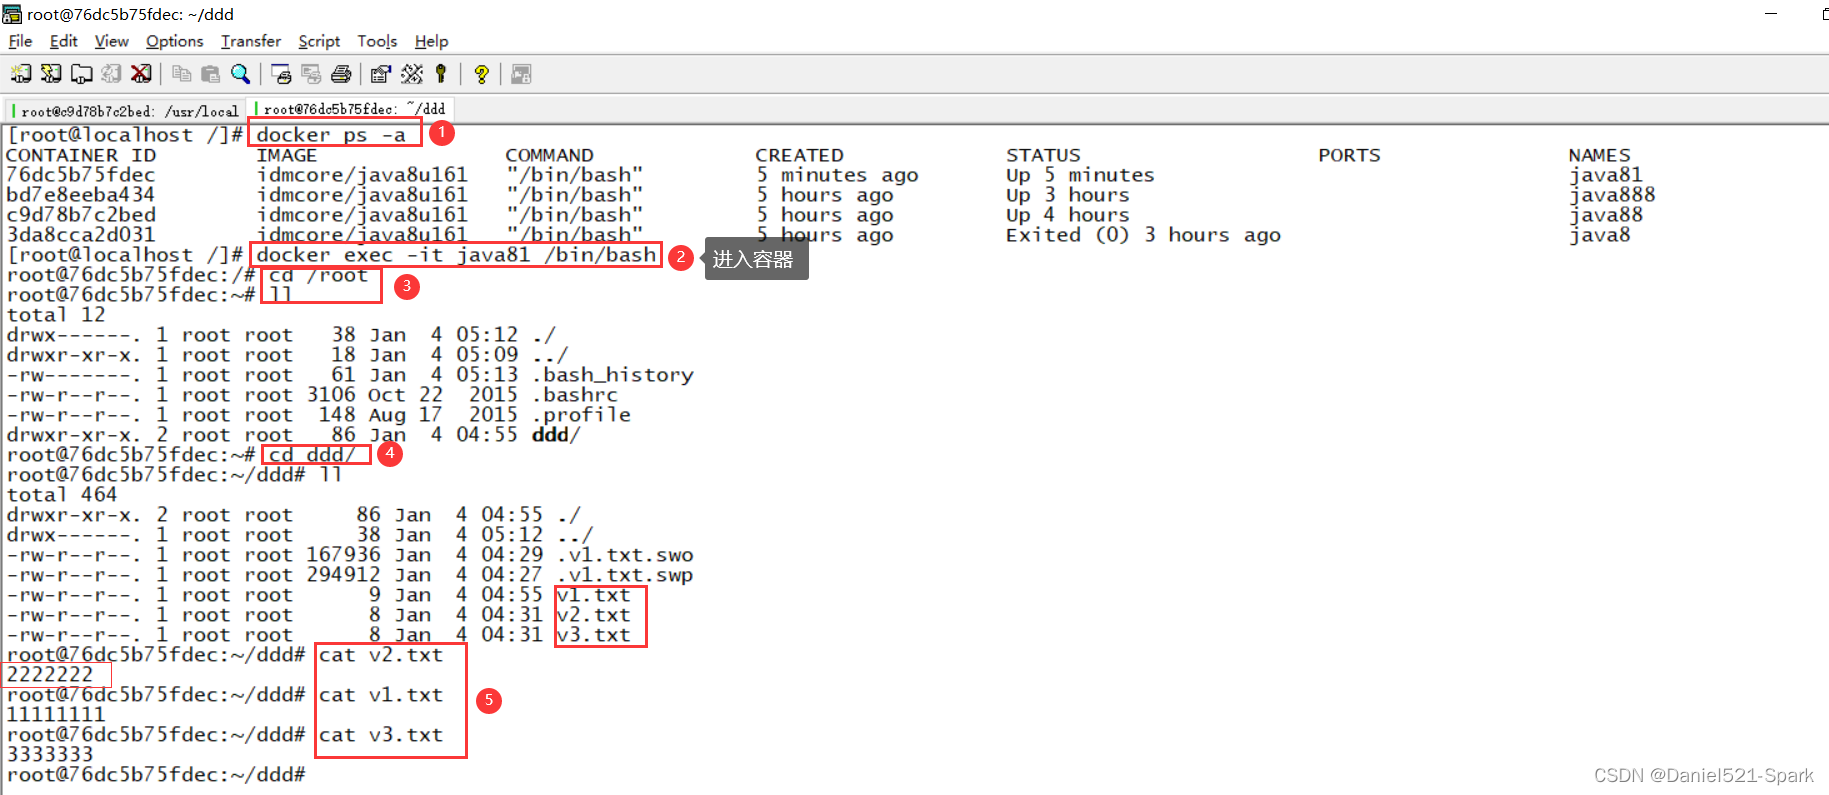Open the Script menu
This screenshot has height=795, width=1829.
point(319,41)
